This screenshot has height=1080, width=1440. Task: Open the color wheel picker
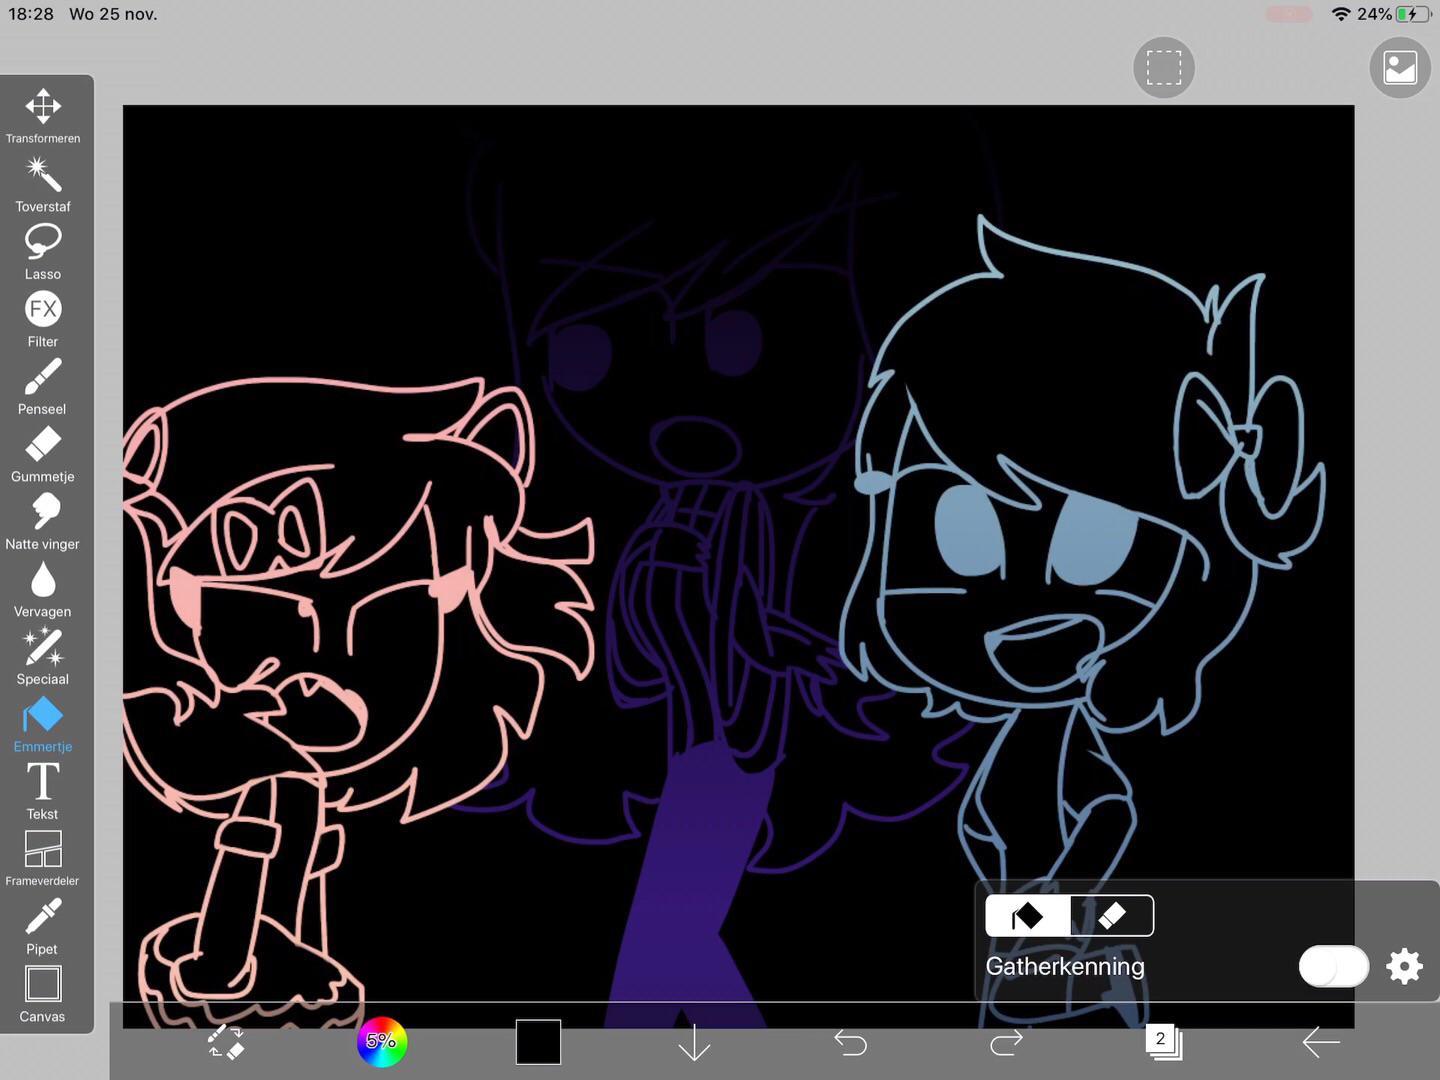(x=382, y=1042)
